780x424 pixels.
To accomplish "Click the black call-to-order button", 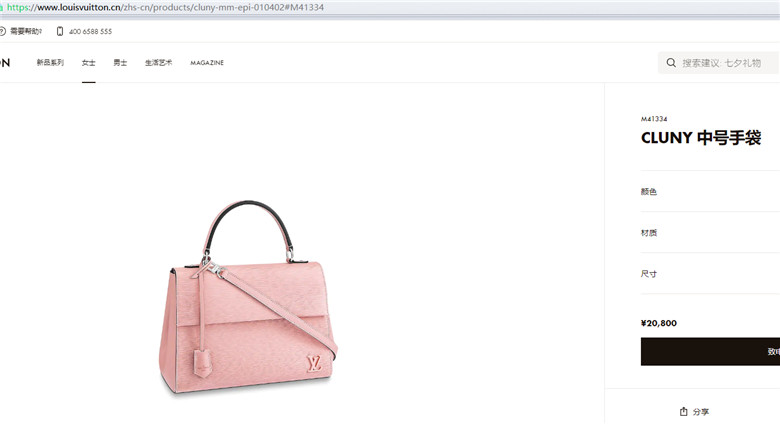I will pyautogui.click(x=710, y=351).
